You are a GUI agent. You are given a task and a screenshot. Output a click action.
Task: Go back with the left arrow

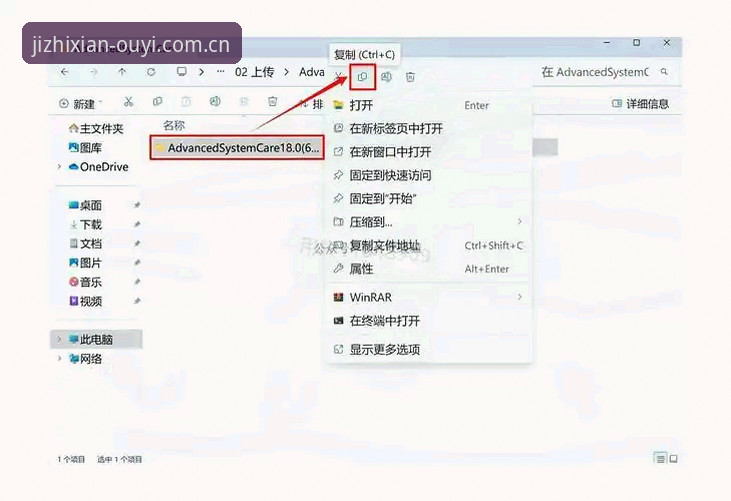pyautogui.click(x=64, y=72)
